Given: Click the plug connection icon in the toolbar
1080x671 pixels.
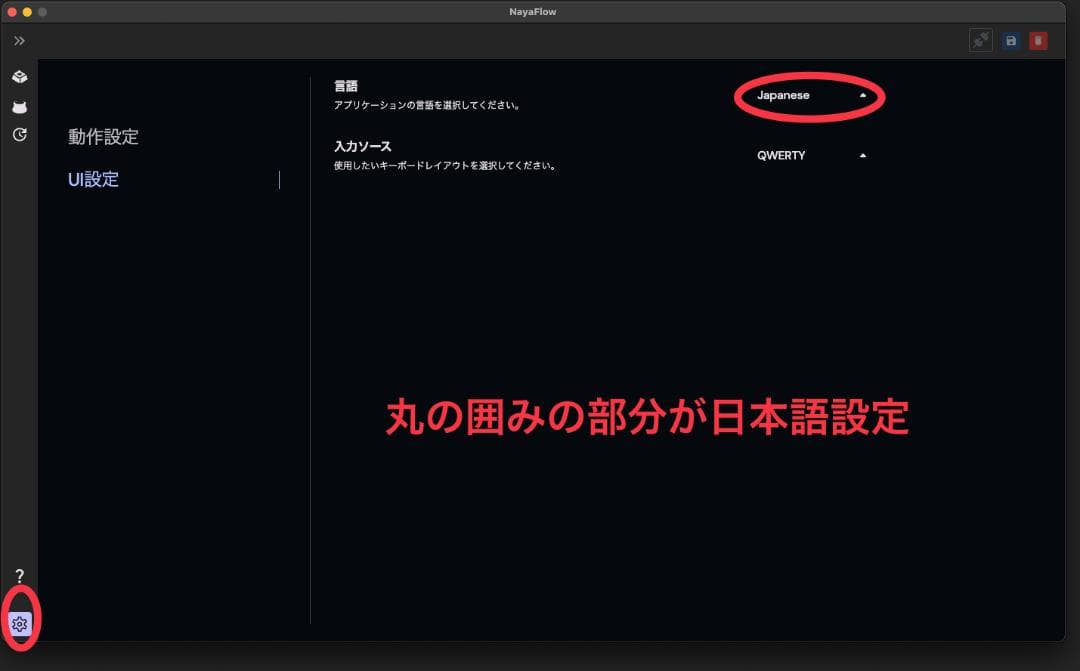Looking at the screenshot, I should 981,40.
